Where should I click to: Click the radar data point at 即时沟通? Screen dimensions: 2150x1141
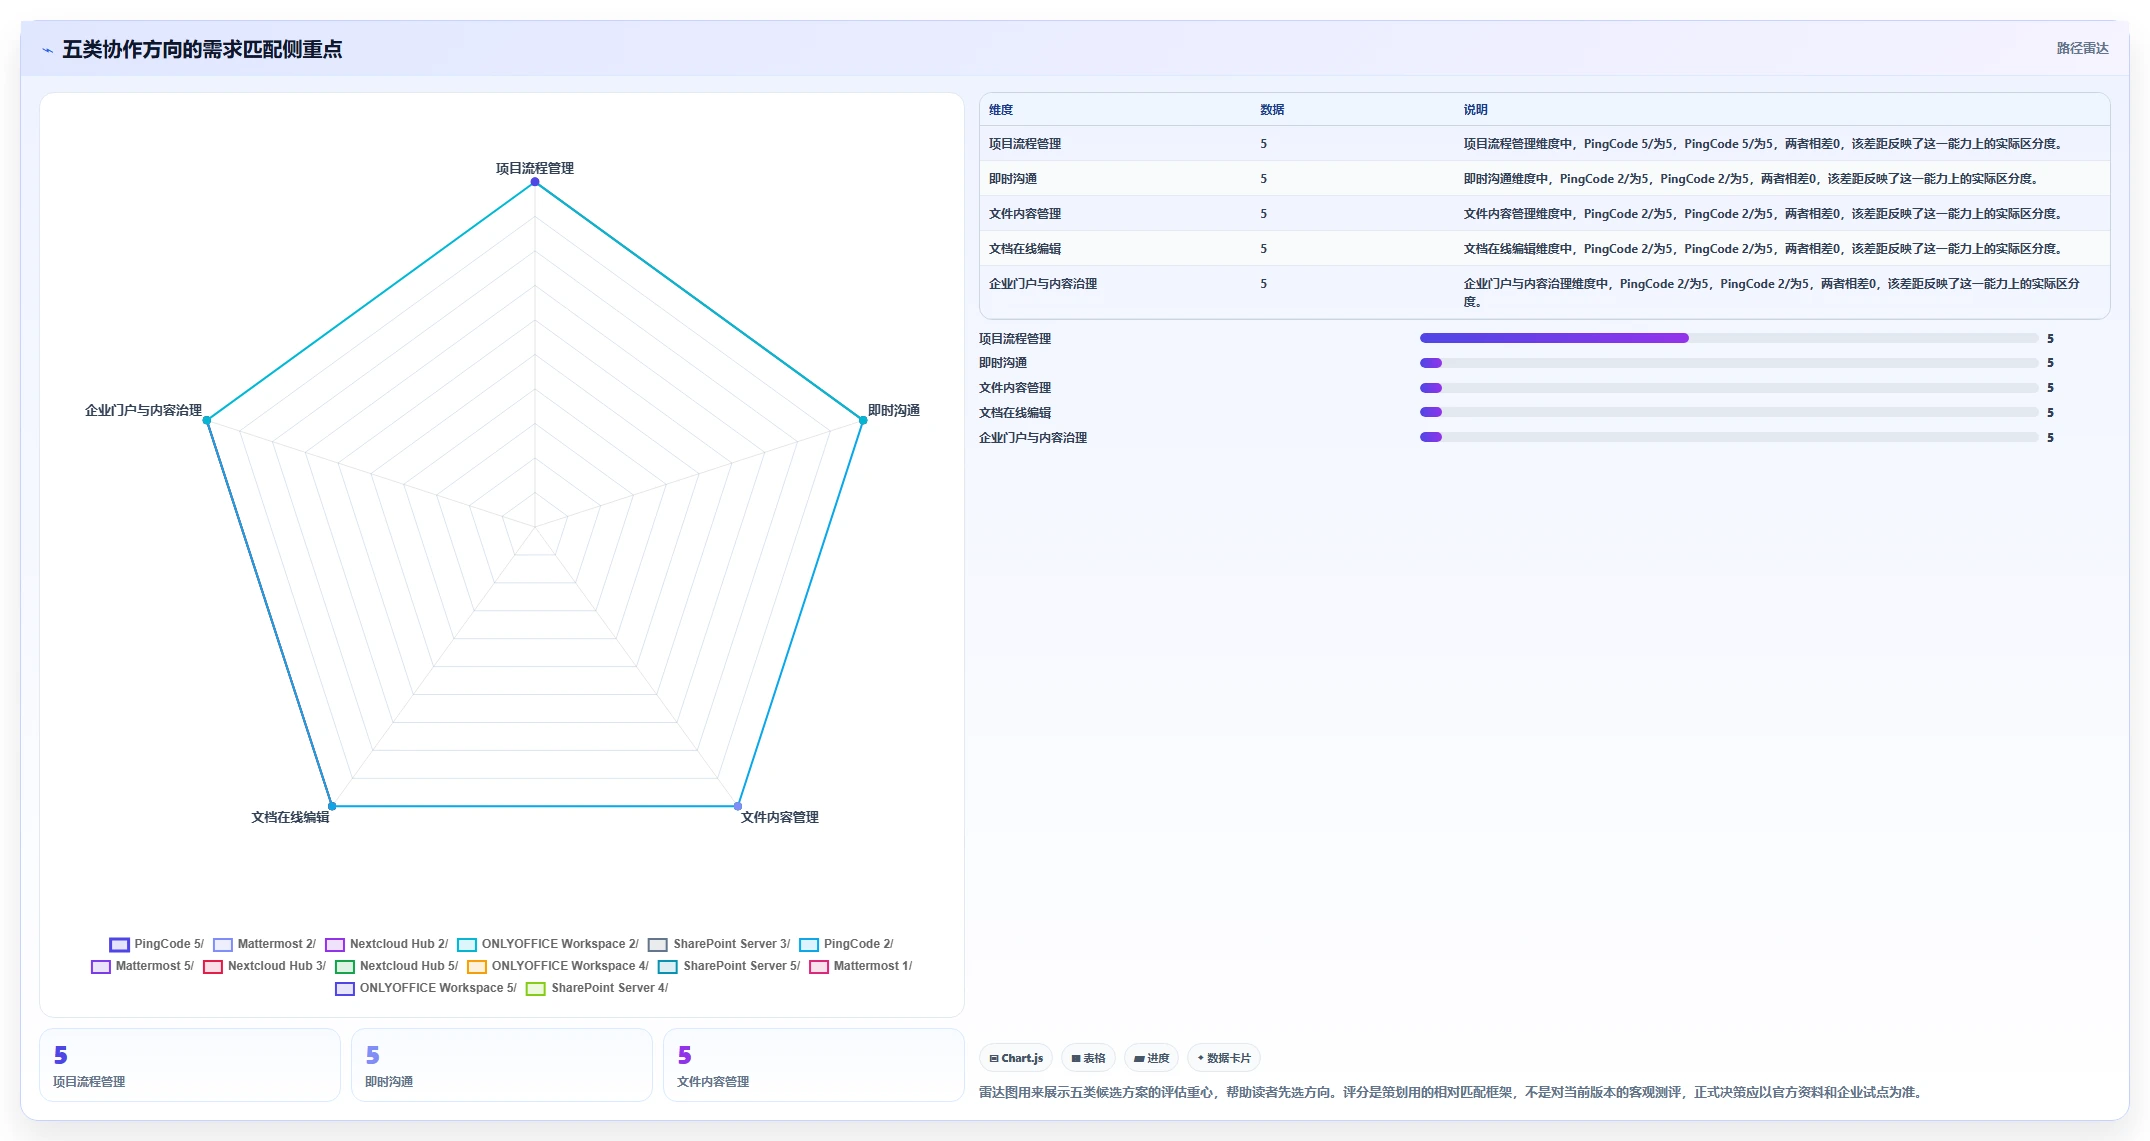(863, 420)
